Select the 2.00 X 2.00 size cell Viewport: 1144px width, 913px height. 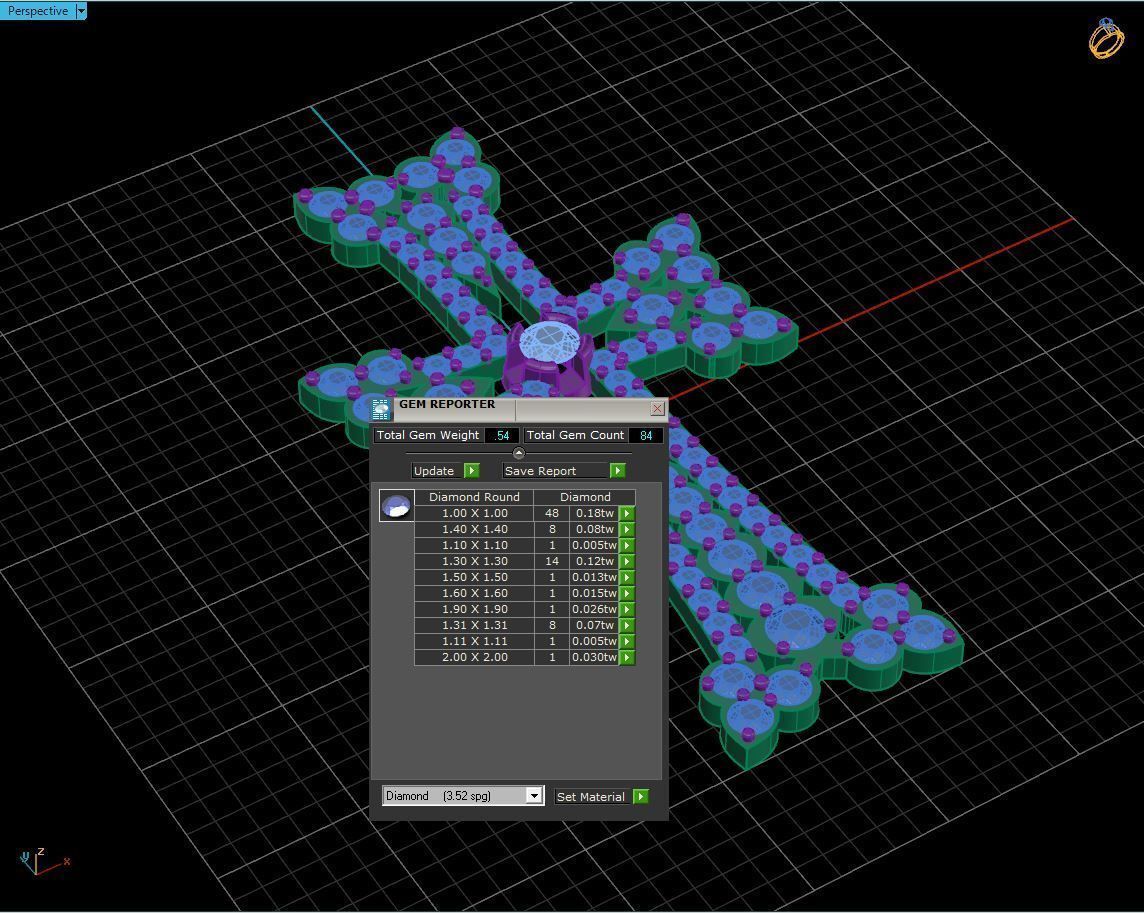point(474,658)
